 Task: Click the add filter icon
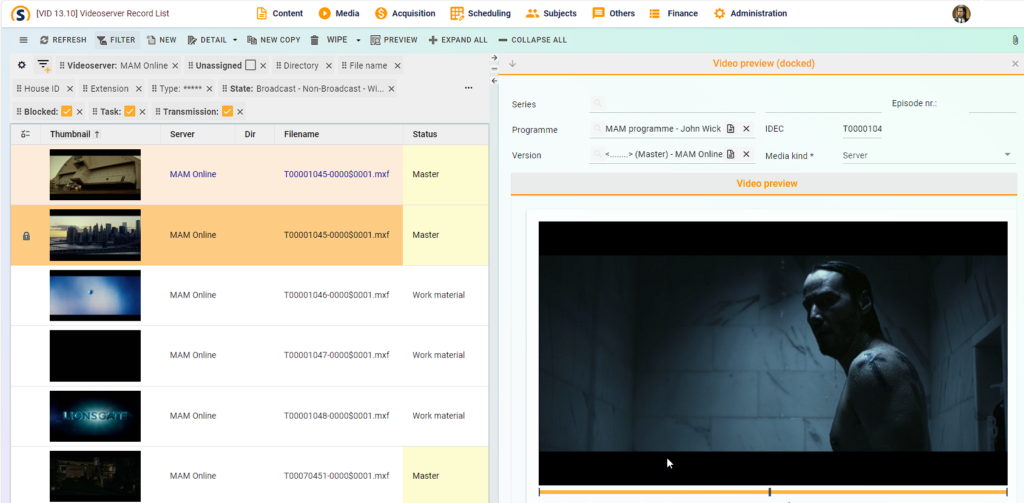click(43, 65)
